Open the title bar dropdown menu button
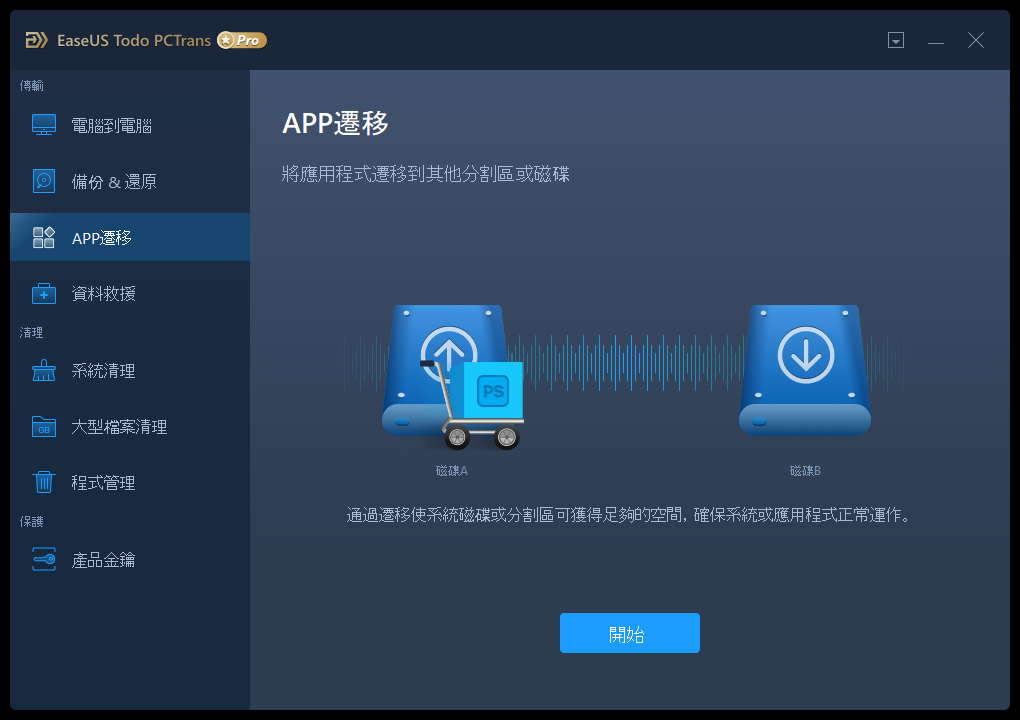1020x720 pixels. [x=896, y=40]
